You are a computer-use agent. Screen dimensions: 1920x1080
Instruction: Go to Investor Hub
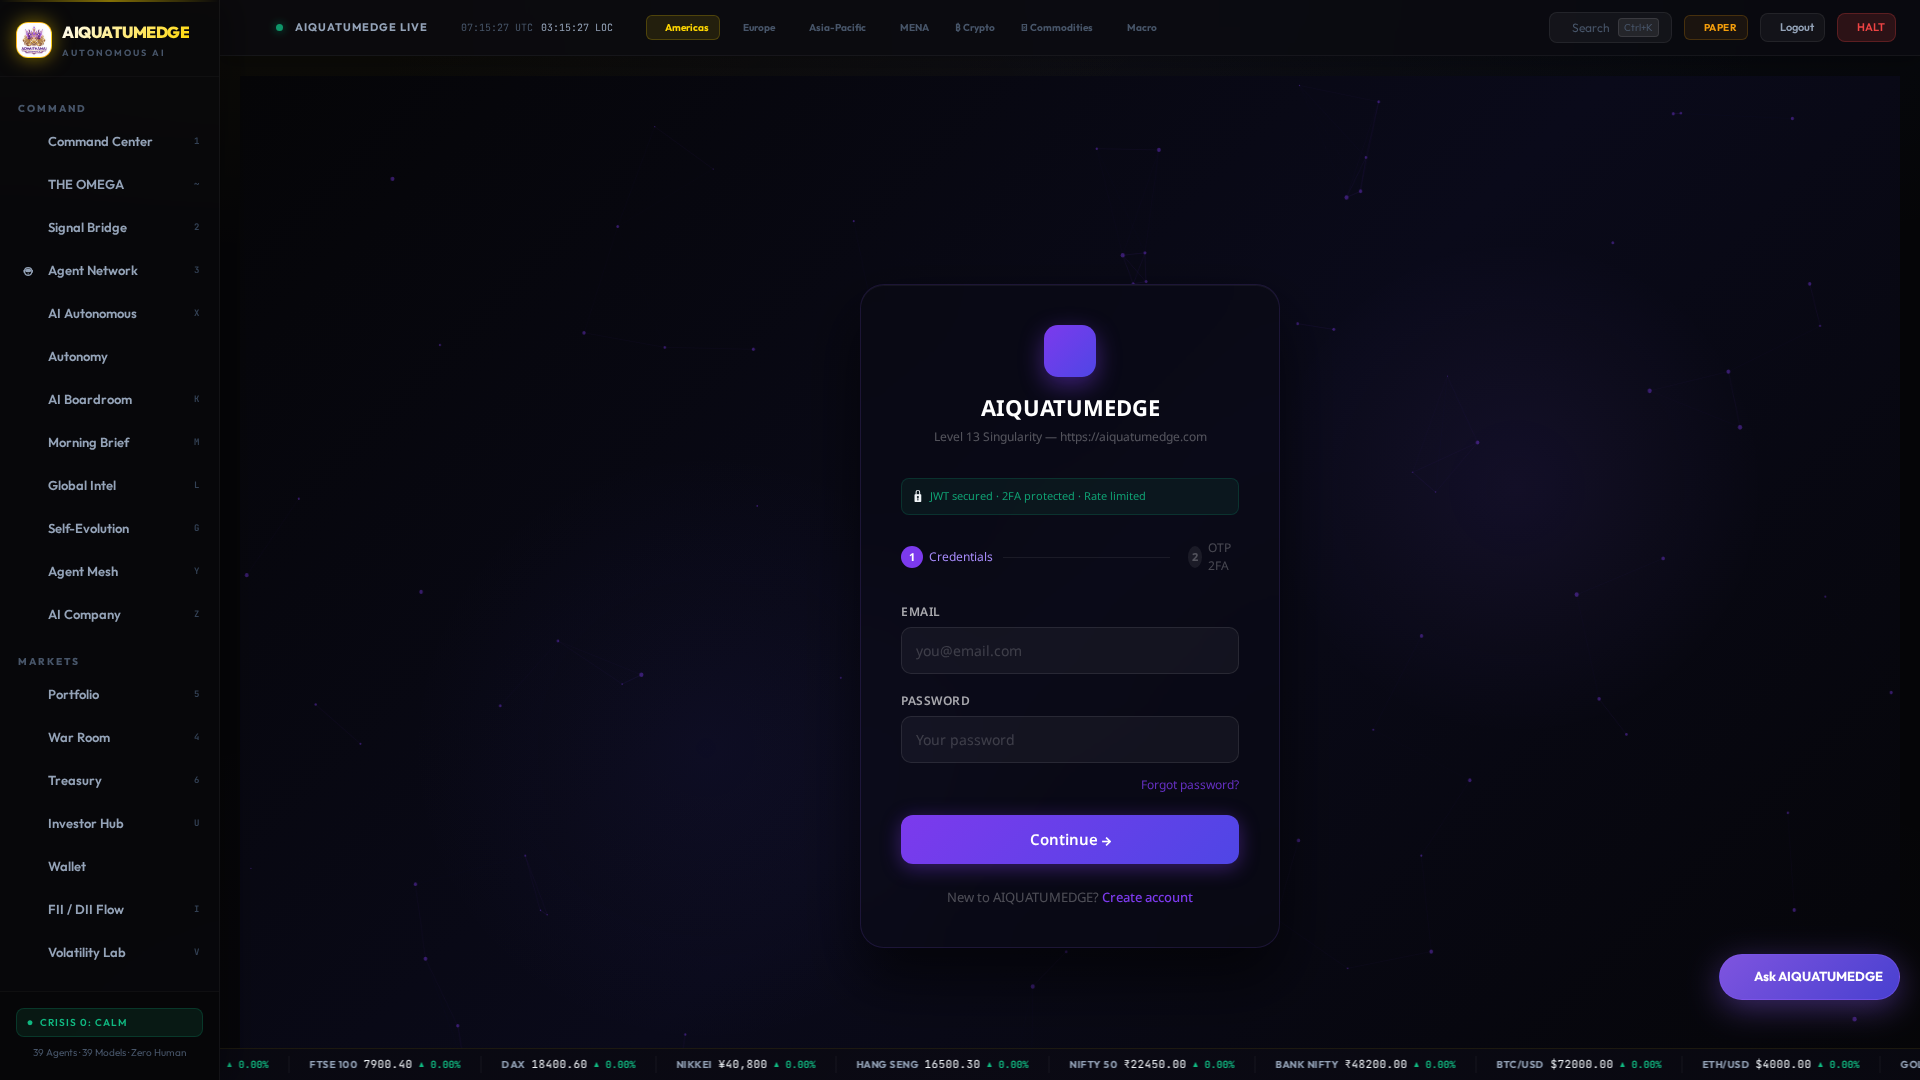tap(110, 824)
